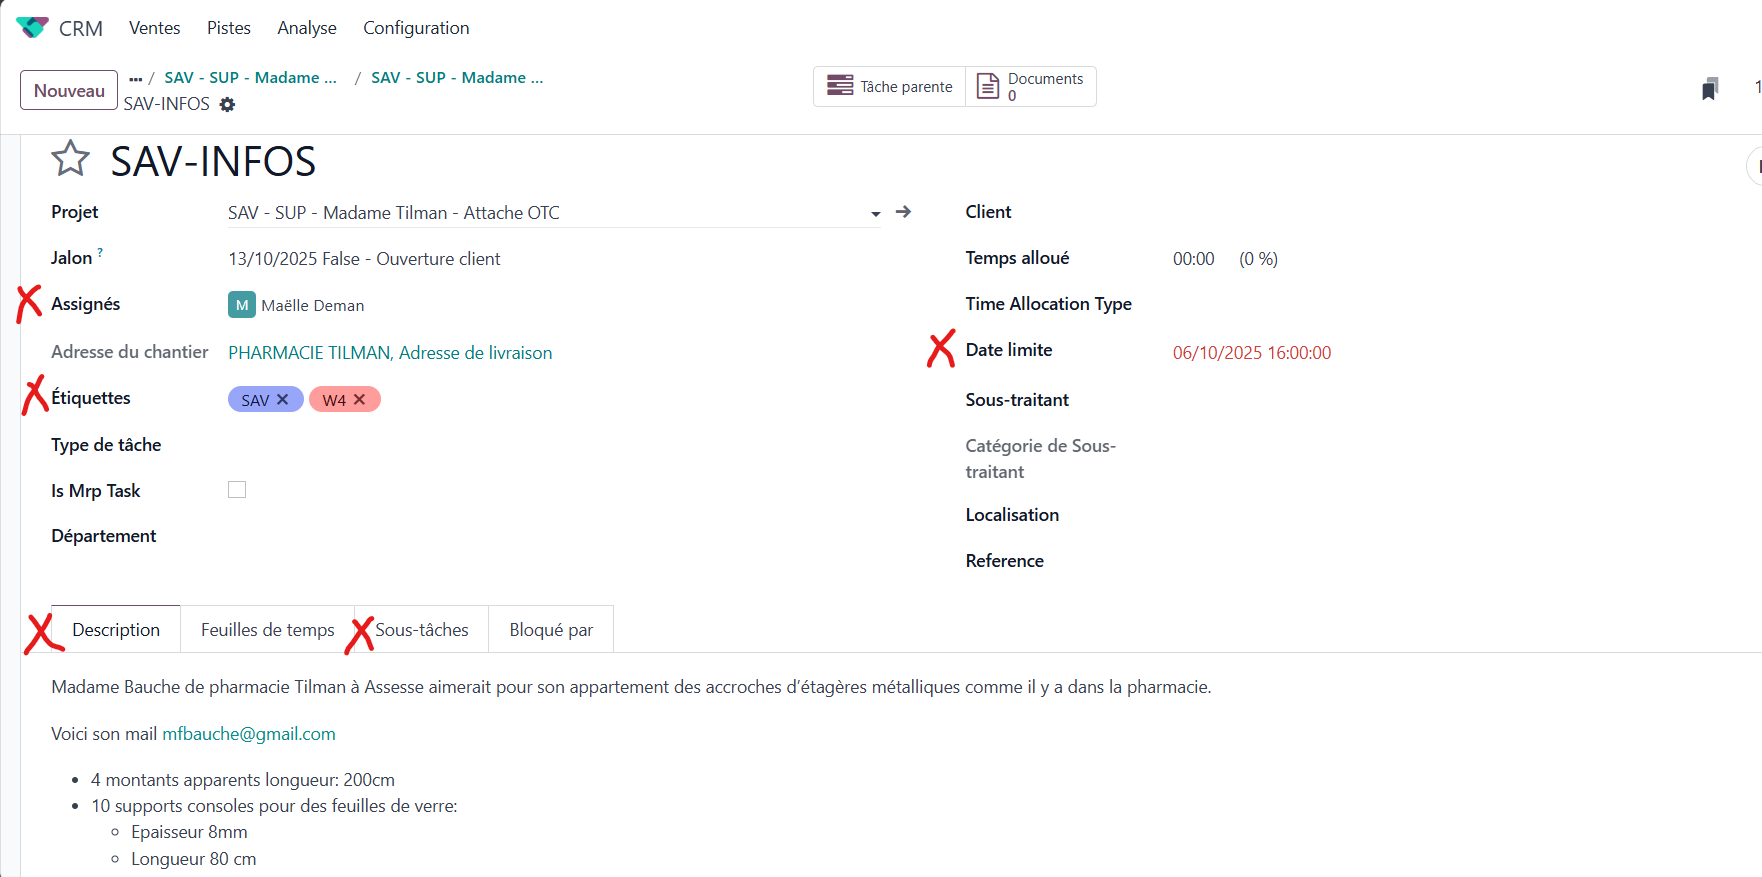Viewport: 1762px width, 877px height.
Task: Remove the SAV tag
Action: pyautogui.click(x=283, y=400)
